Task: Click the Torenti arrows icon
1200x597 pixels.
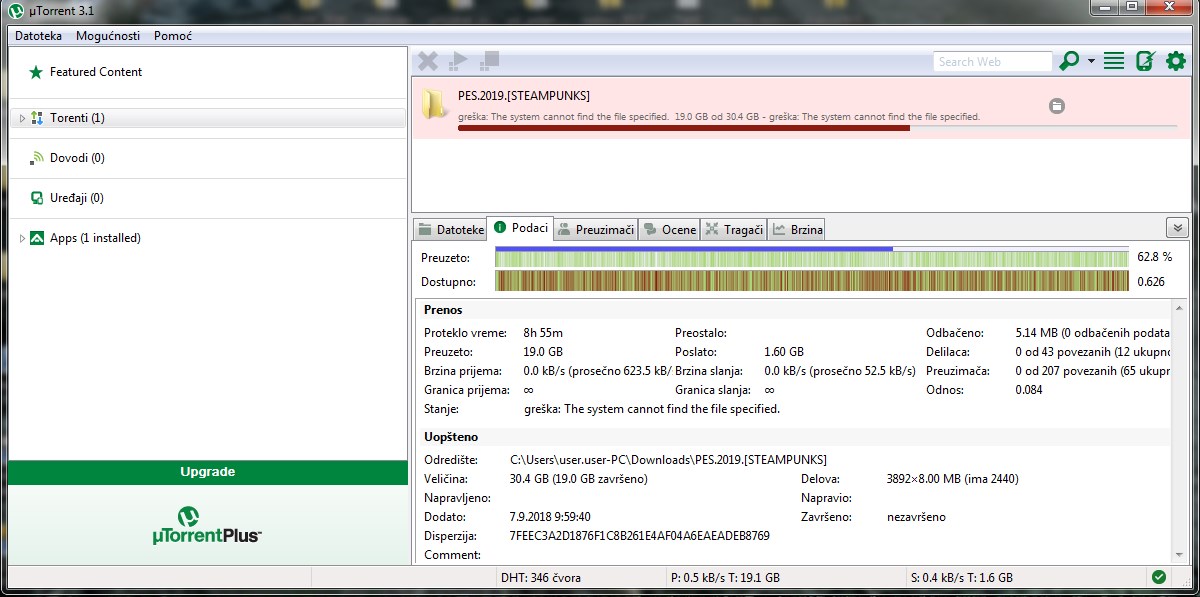Action: point(37,118)
